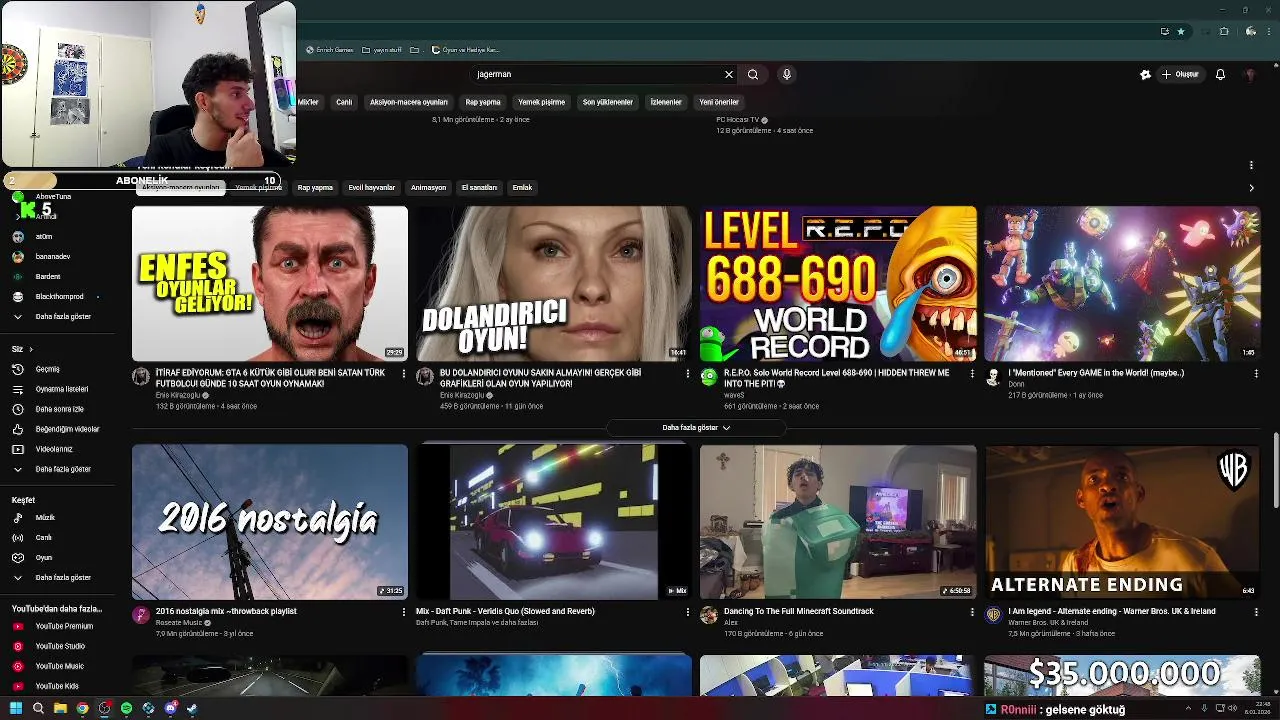
Task: Open Enis Kirazoglu channel avatar on İTİRAF video
Action: [x=141, y=376]
